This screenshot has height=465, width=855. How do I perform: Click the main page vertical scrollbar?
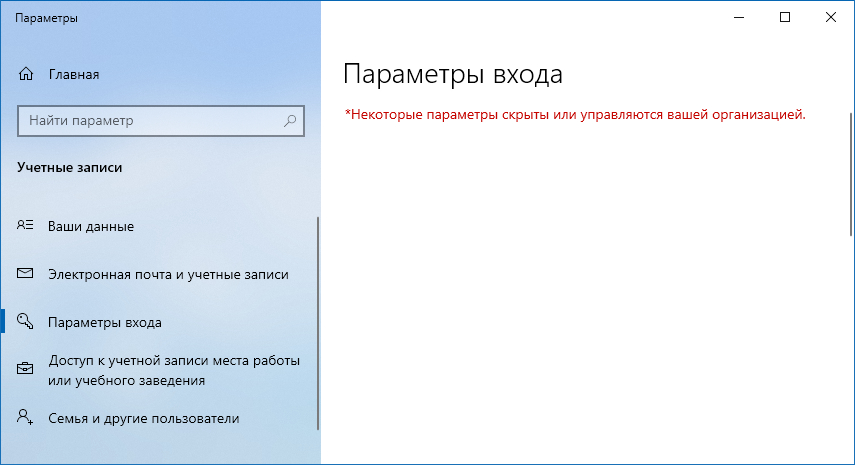[851, 174]
